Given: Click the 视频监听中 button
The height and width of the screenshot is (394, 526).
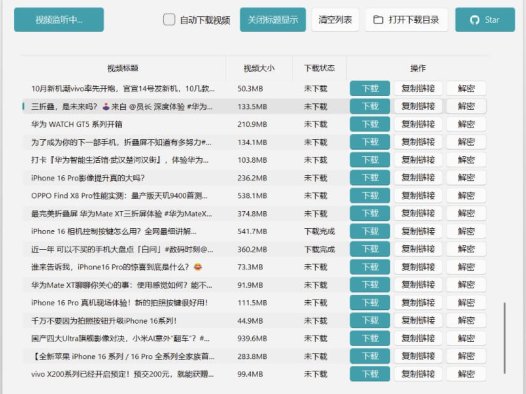Looking at the screenshot, I should click(x=59, y=20).
